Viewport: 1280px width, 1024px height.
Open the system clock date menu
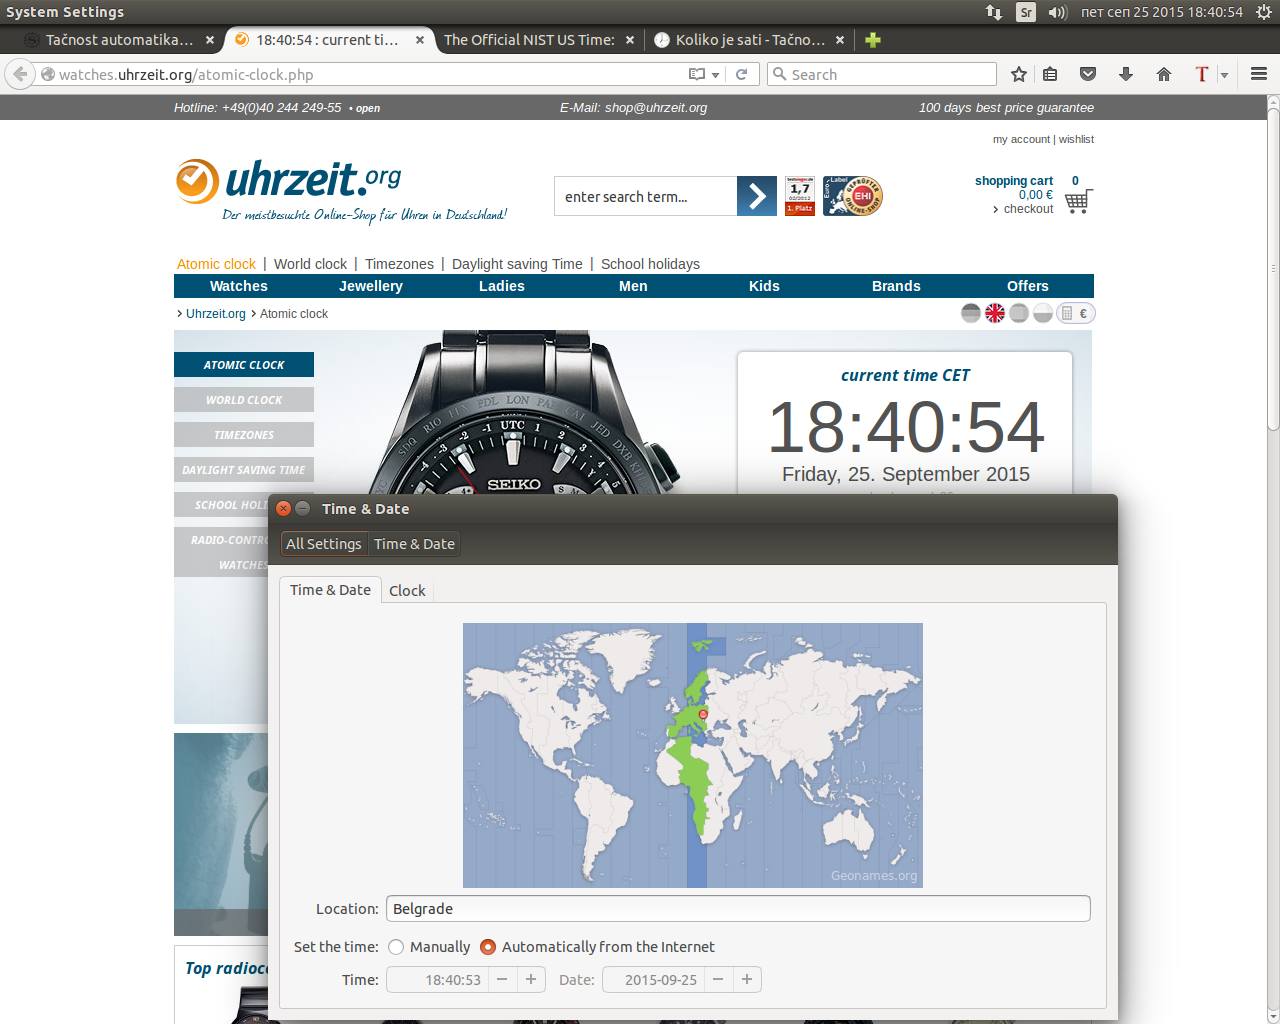1161,12
